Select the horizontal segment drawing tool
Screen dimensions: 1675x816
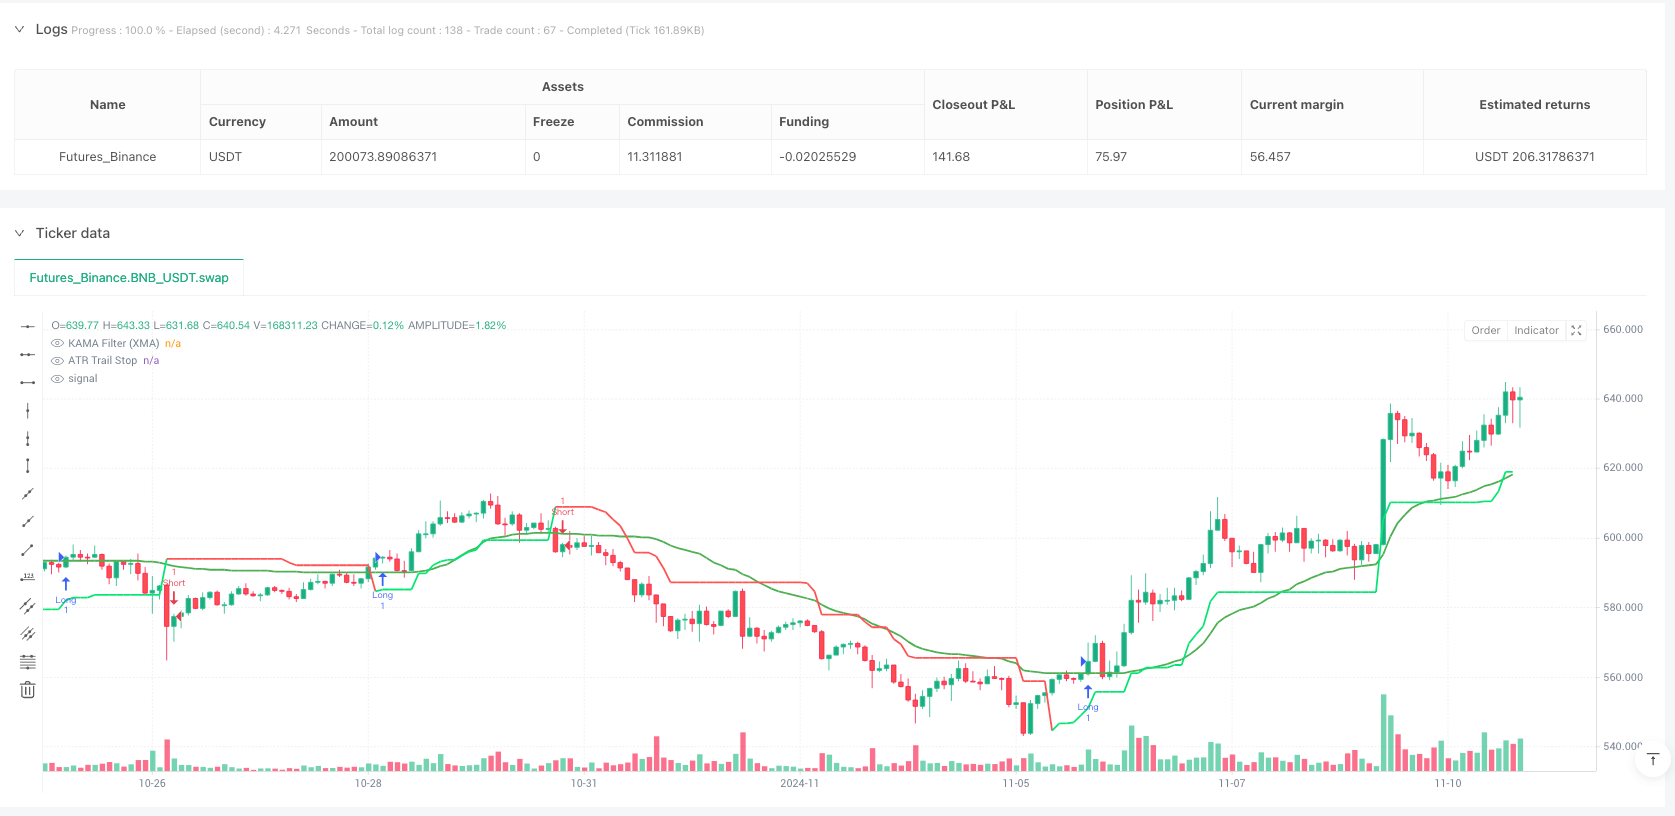coord(28,383)
